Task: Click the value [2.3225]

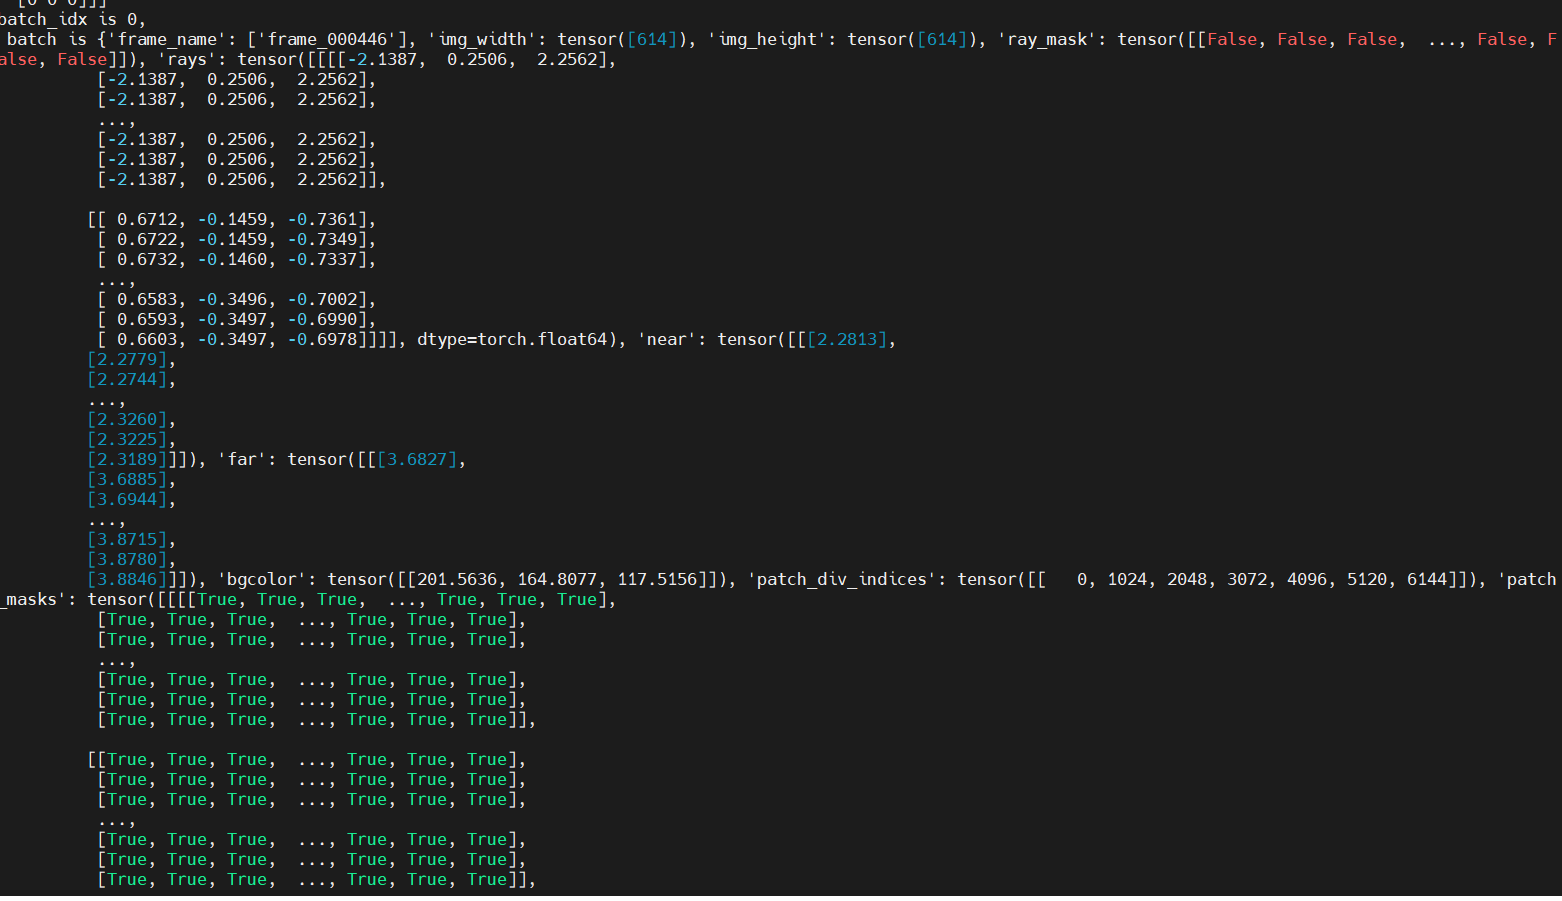Action: [127, 439]
